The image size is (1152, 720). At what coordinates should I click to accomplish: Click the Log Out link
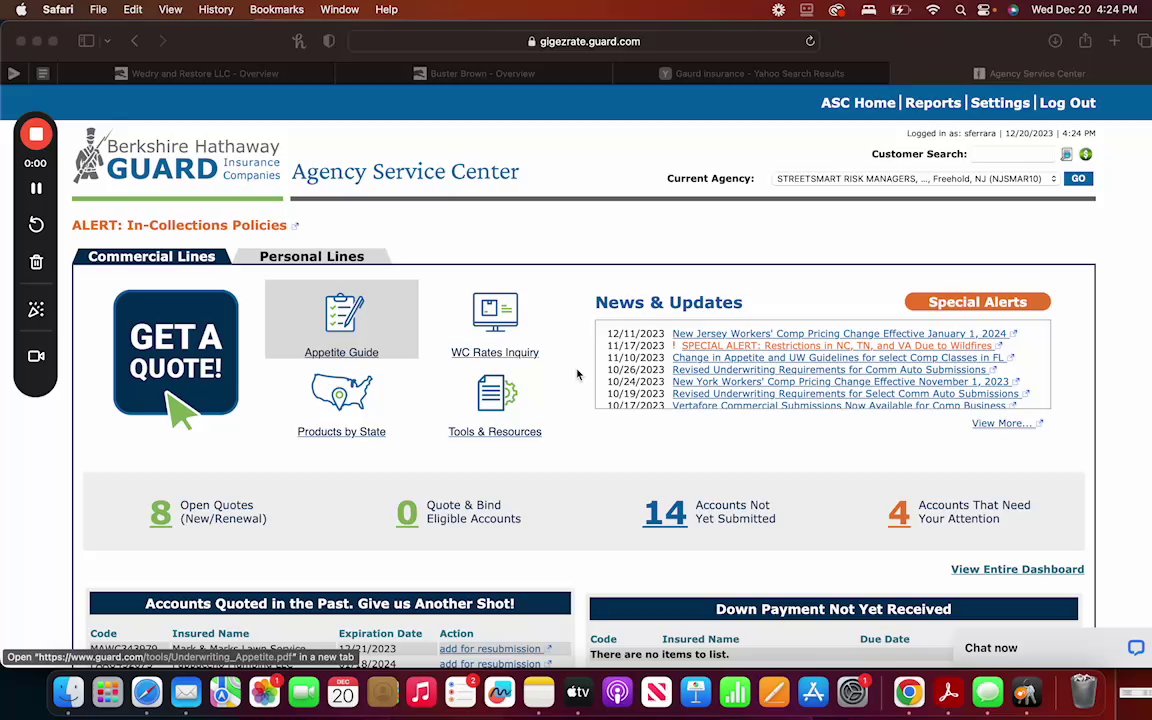pos(1068,103)
